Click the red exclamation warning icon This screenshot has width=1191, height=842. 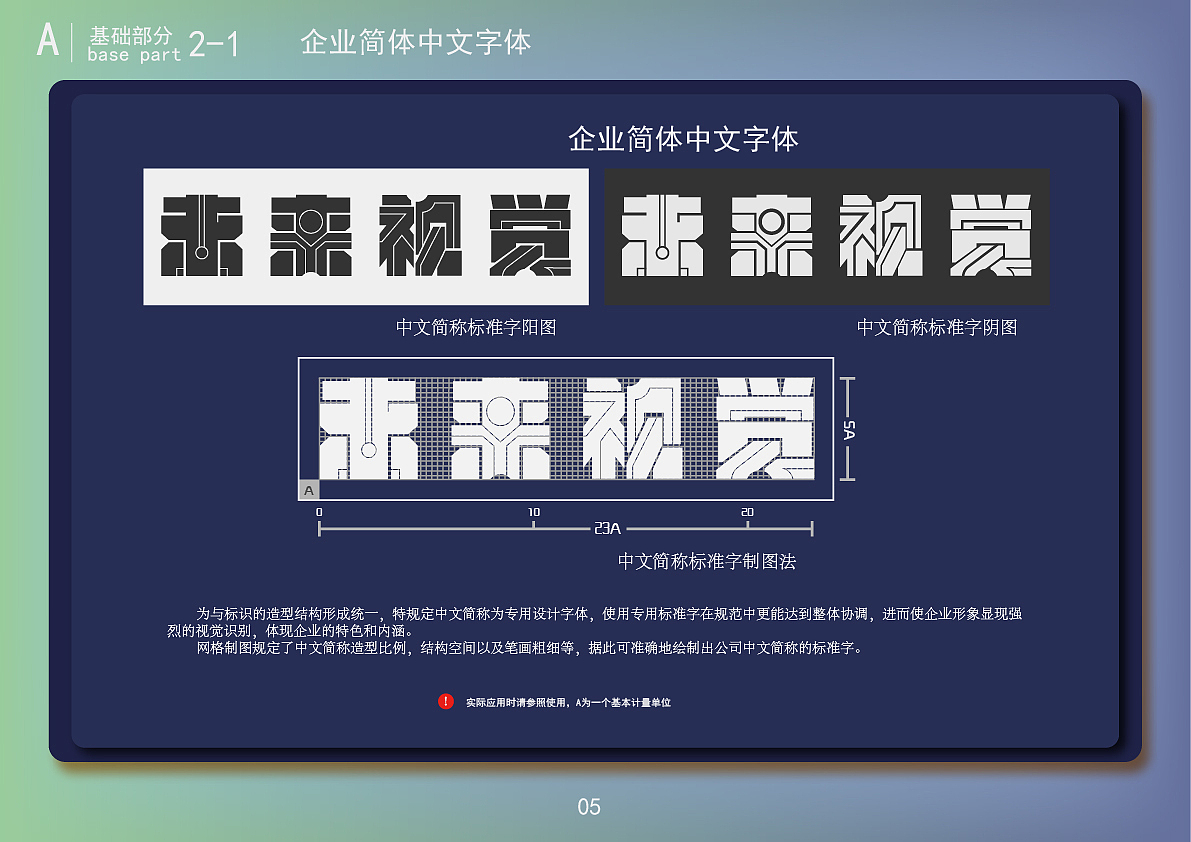[447, 702]
